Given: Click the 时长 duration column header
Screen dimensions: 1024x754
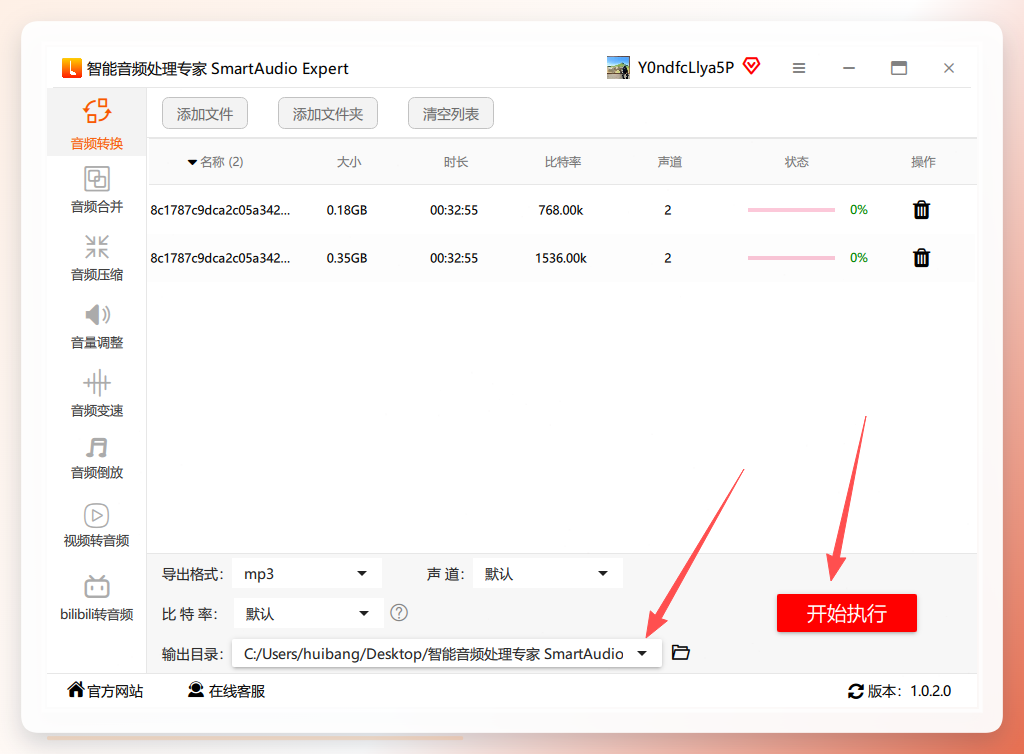Looking at the screenshot, I should (x=456, y=162).
